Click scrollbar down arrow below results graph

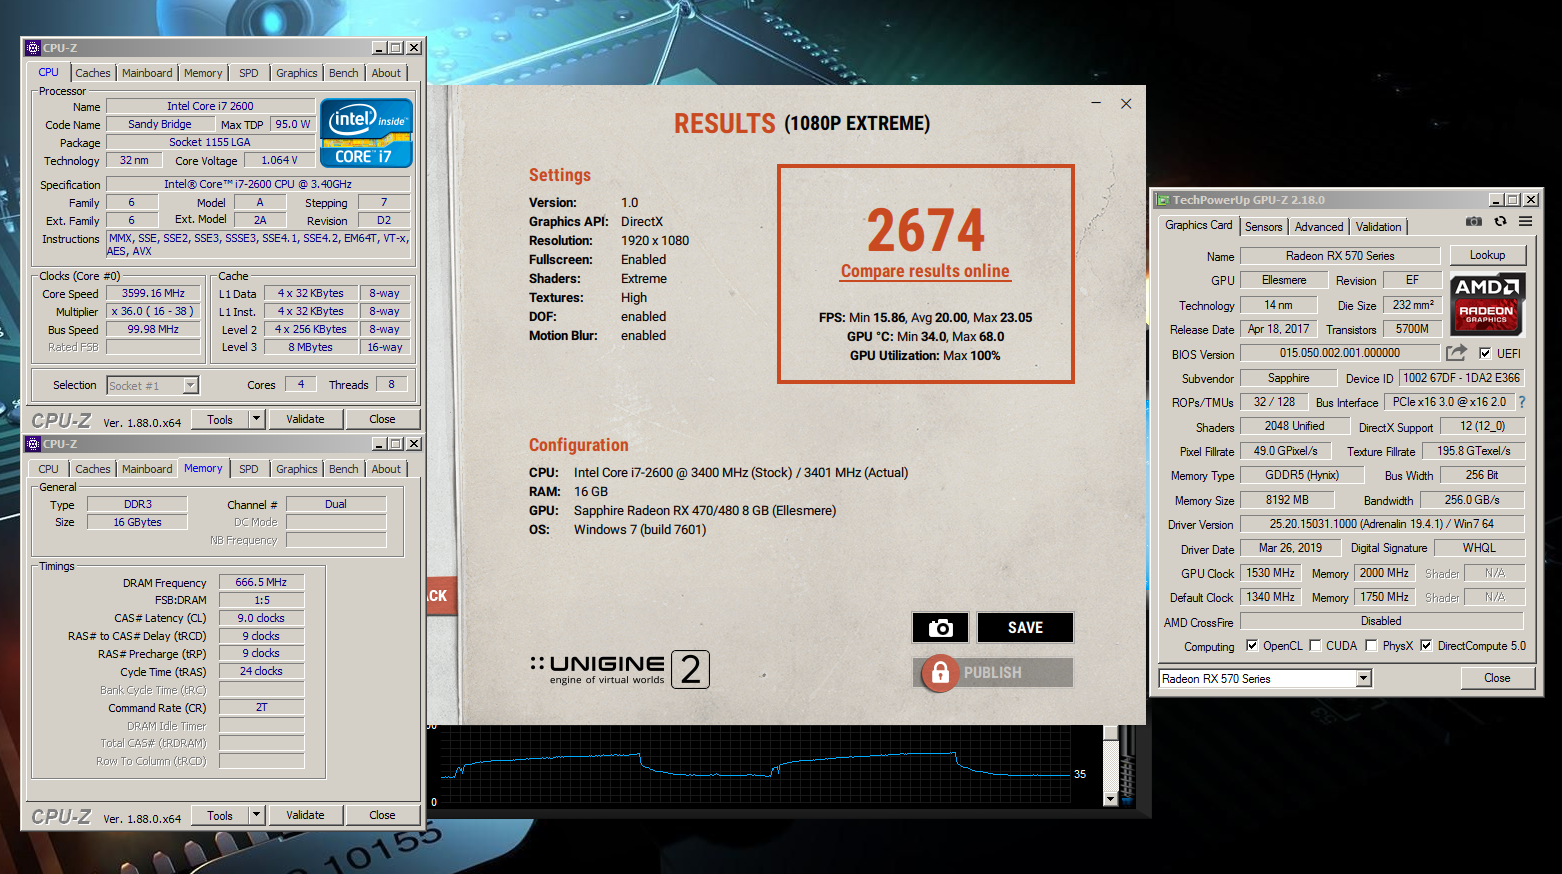(x=1110, y=799)
